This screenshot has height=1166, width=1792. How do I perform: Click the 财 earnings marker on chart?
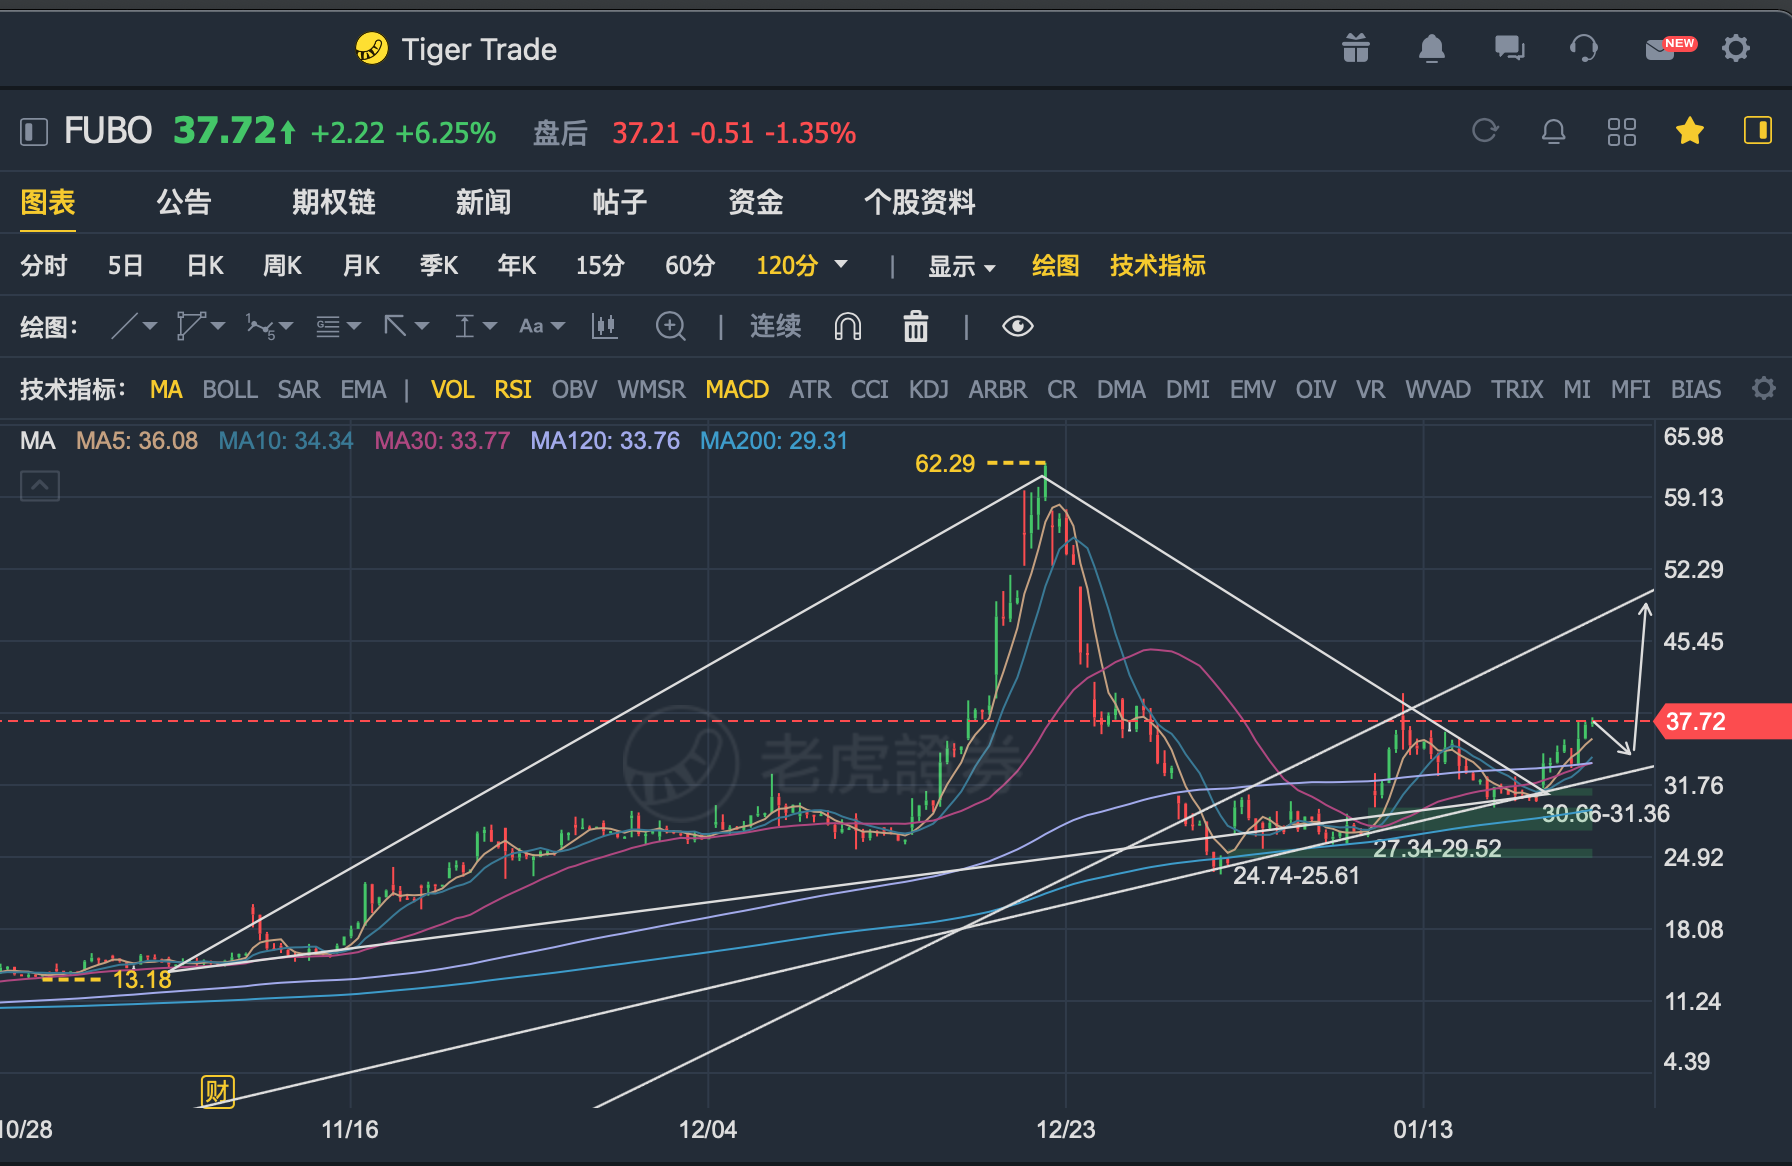tap(217, 1091)
